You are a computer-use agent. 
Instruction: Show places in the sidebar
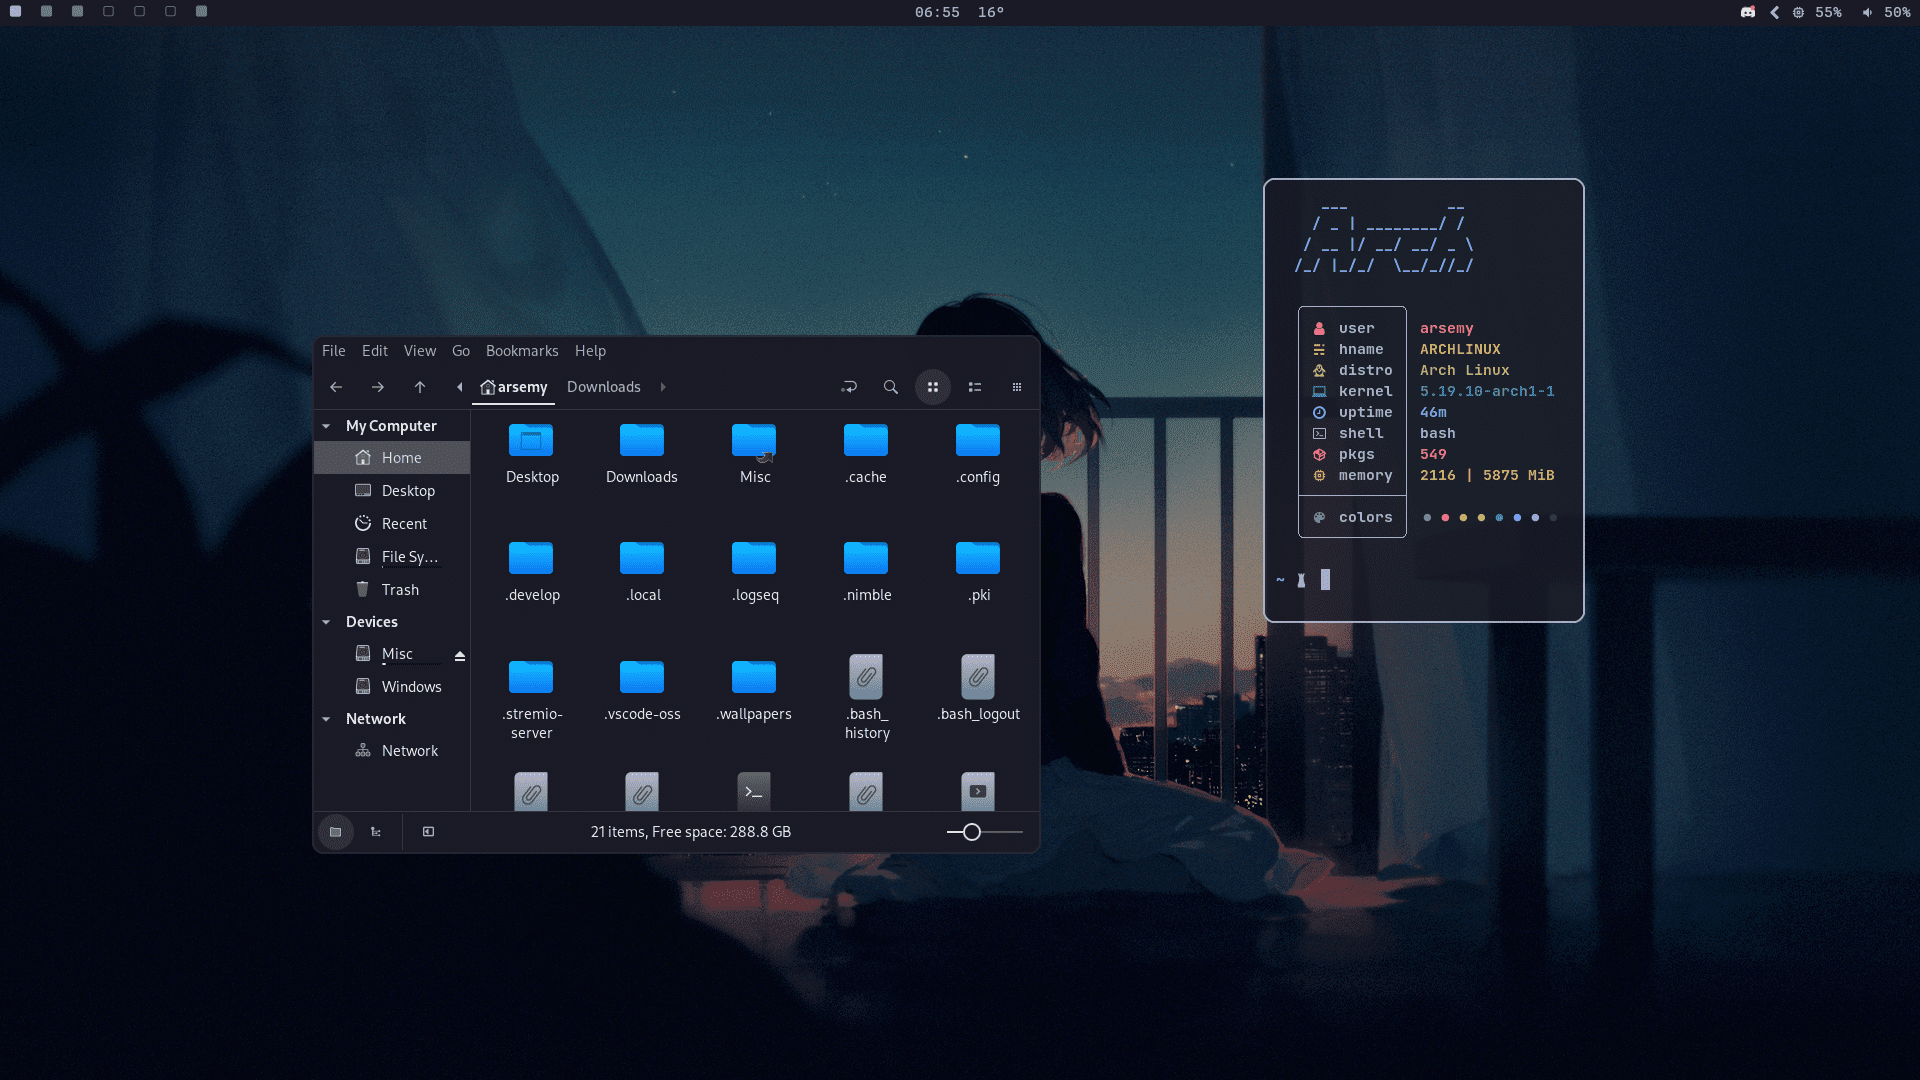pos(336,832)
